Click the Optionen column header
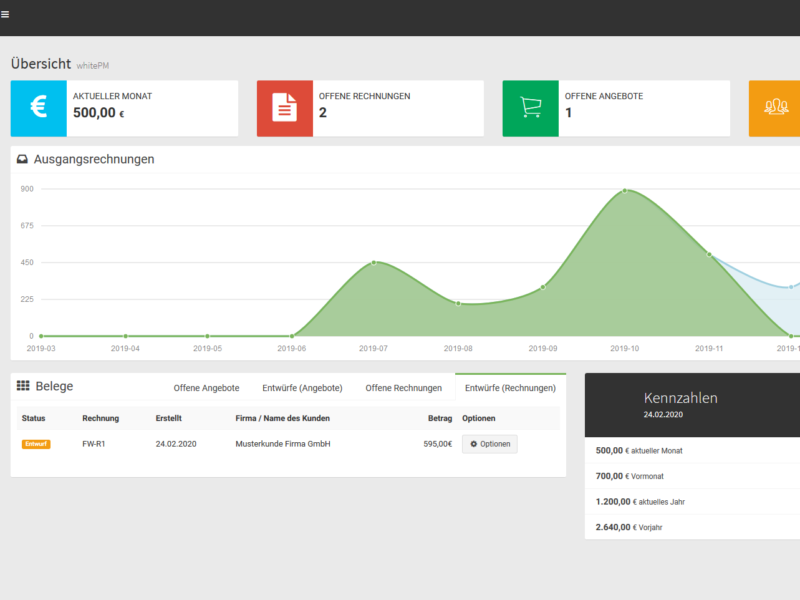The width and height of the screenshot is (800, 600). point(479,418)
